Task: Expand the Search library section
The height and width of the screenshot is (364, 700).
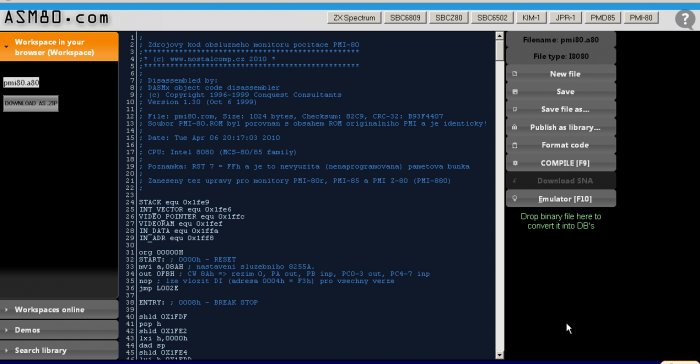Action: coord(59,351)
